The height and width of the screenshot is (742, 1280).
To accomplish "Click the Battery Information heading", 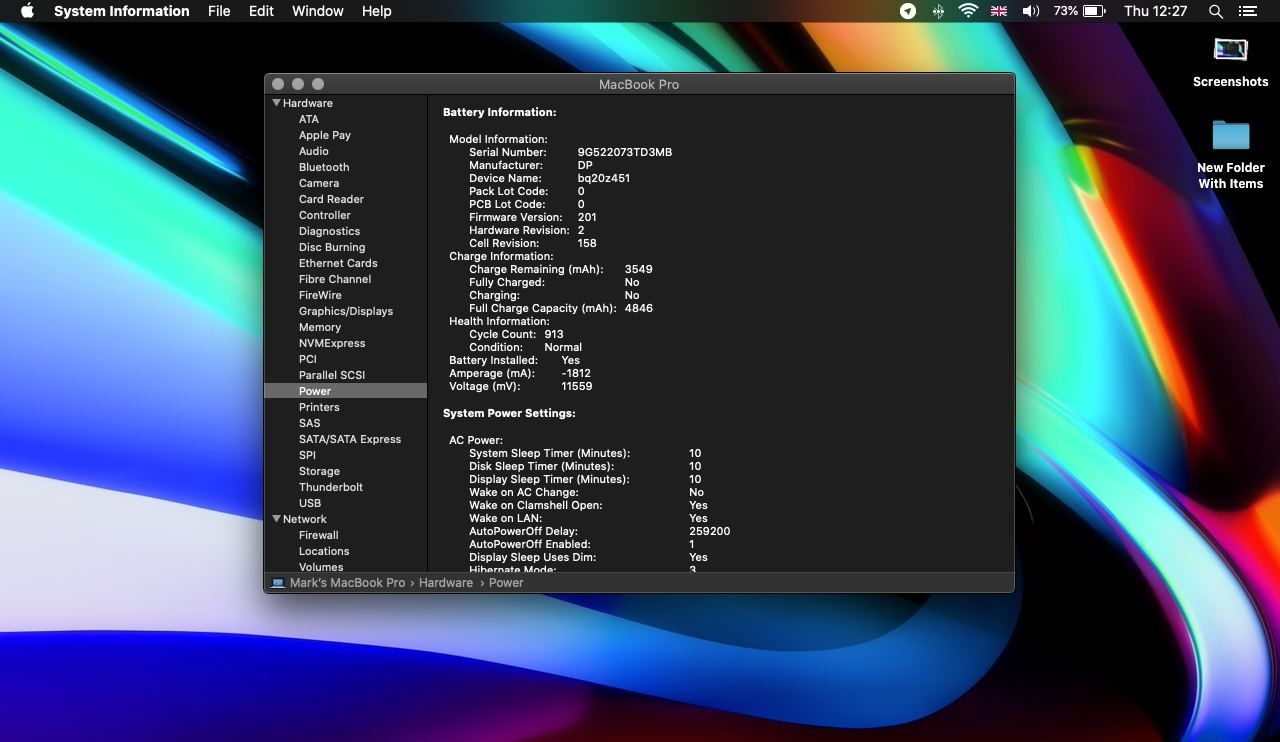I will click(500, 112).
